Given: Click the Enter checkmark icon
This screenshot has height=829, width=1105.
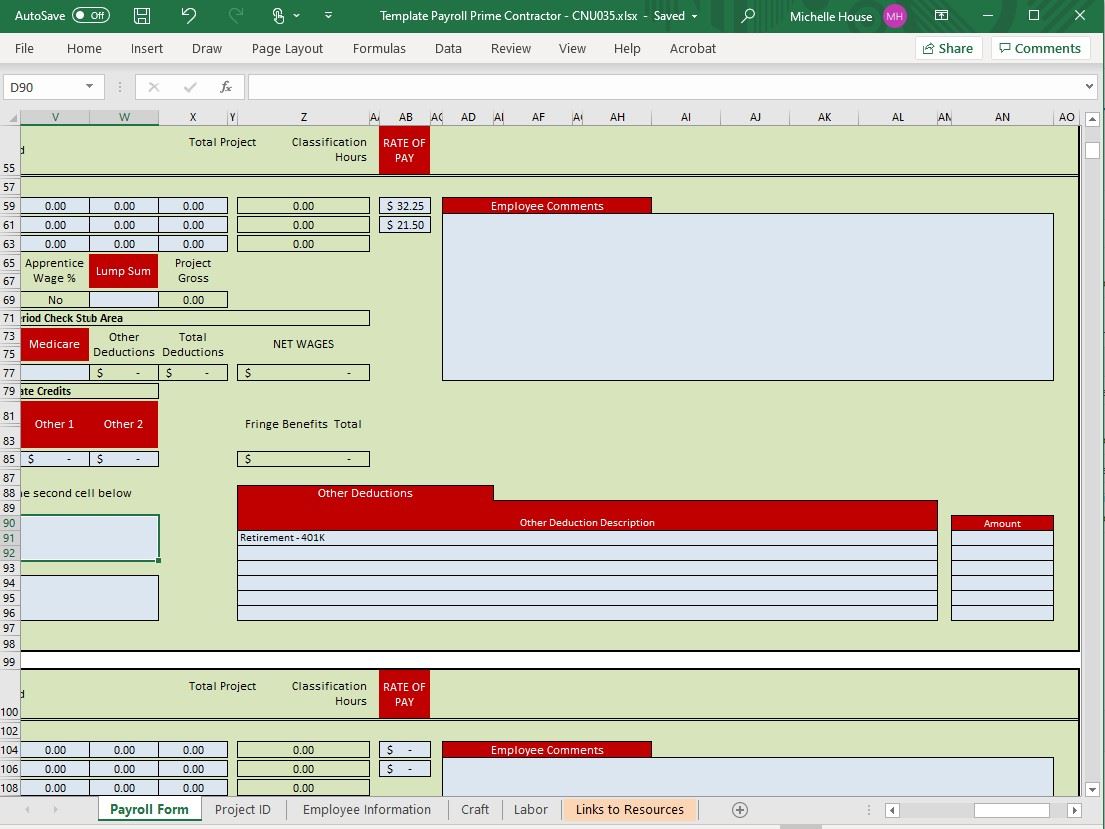Looking at the screenshot, I should tap(190, 87).
